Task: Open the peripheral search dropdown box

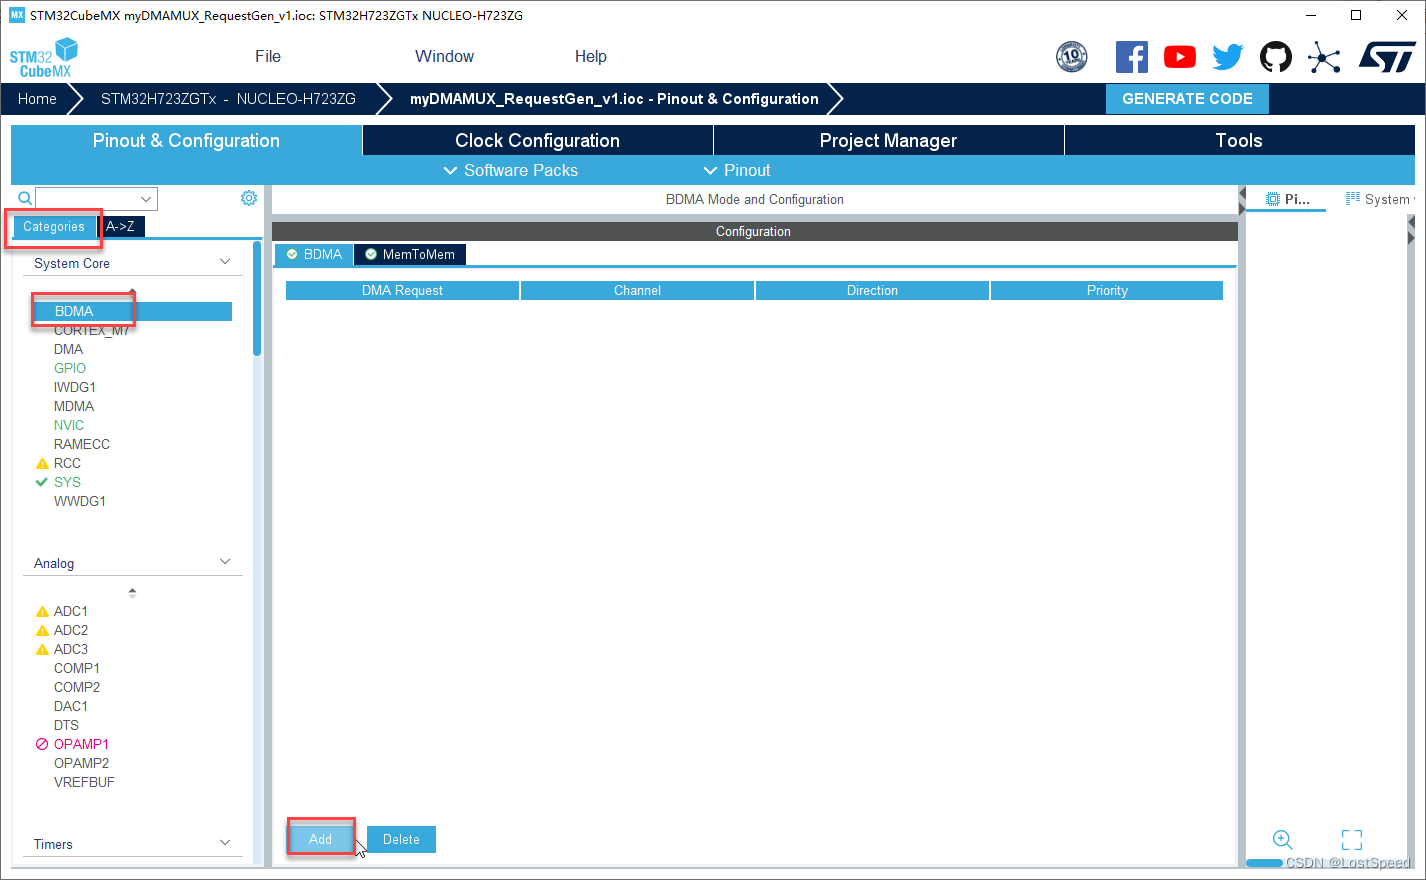Action: click(96, 199)
